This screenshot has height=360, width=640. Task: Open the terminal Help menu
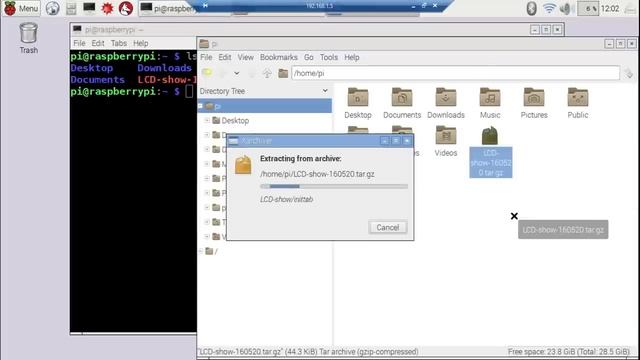coord(140,43)
